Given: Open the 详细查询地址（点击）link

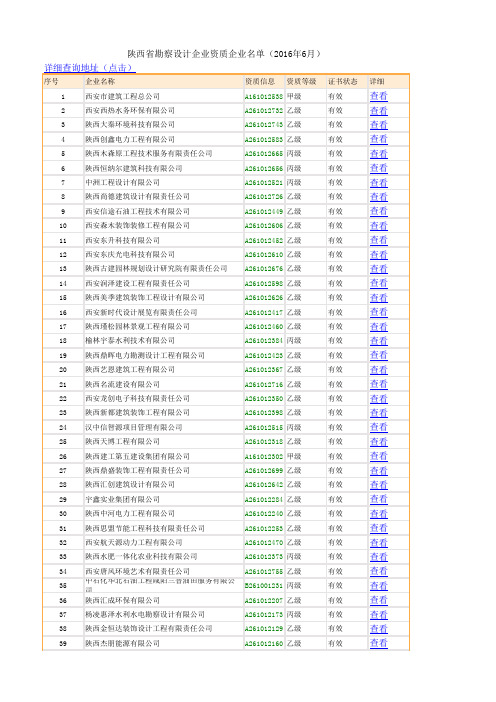Looking at the screenshot, I should pos(90,68).
